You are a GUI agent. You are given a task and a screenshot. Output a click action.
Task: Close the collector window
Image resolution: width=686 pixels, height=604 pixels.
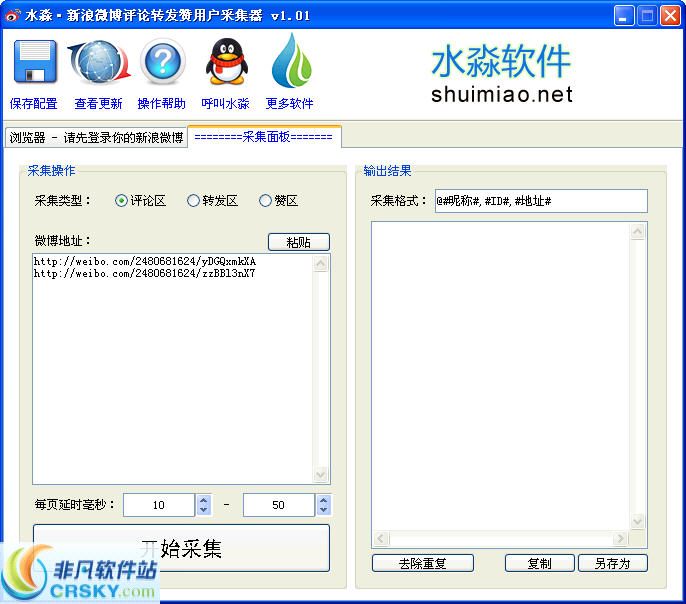click(670, 16)
